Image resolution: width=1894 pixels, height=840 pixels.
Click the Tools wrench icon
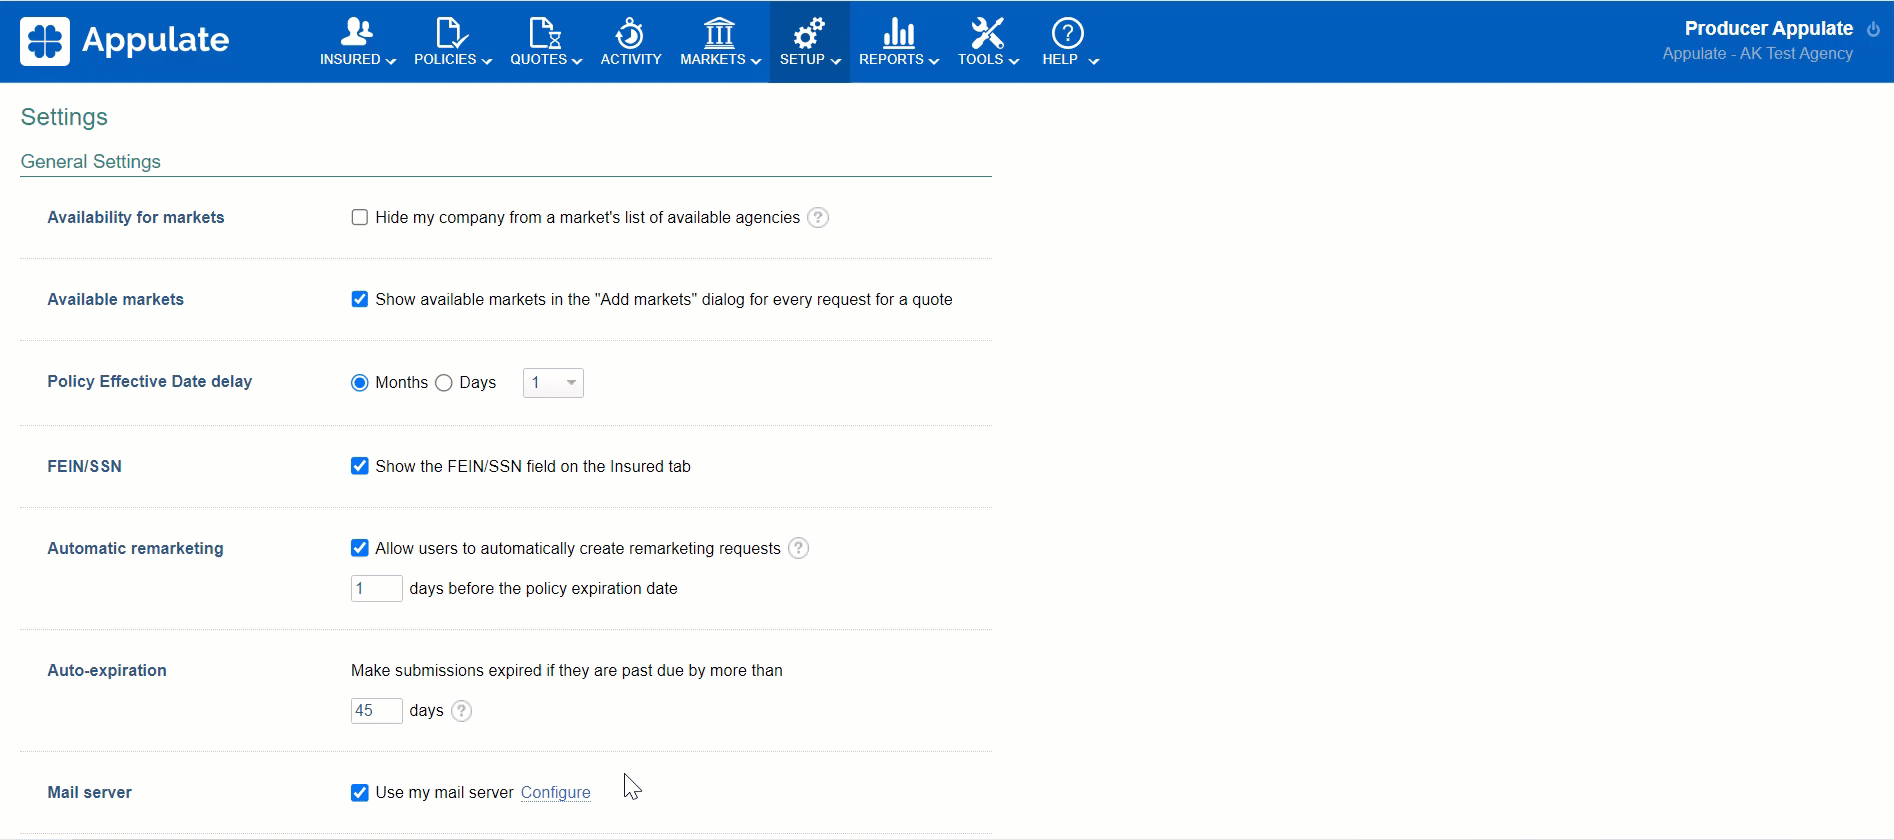pyautogui.click(x=987, y=32)
